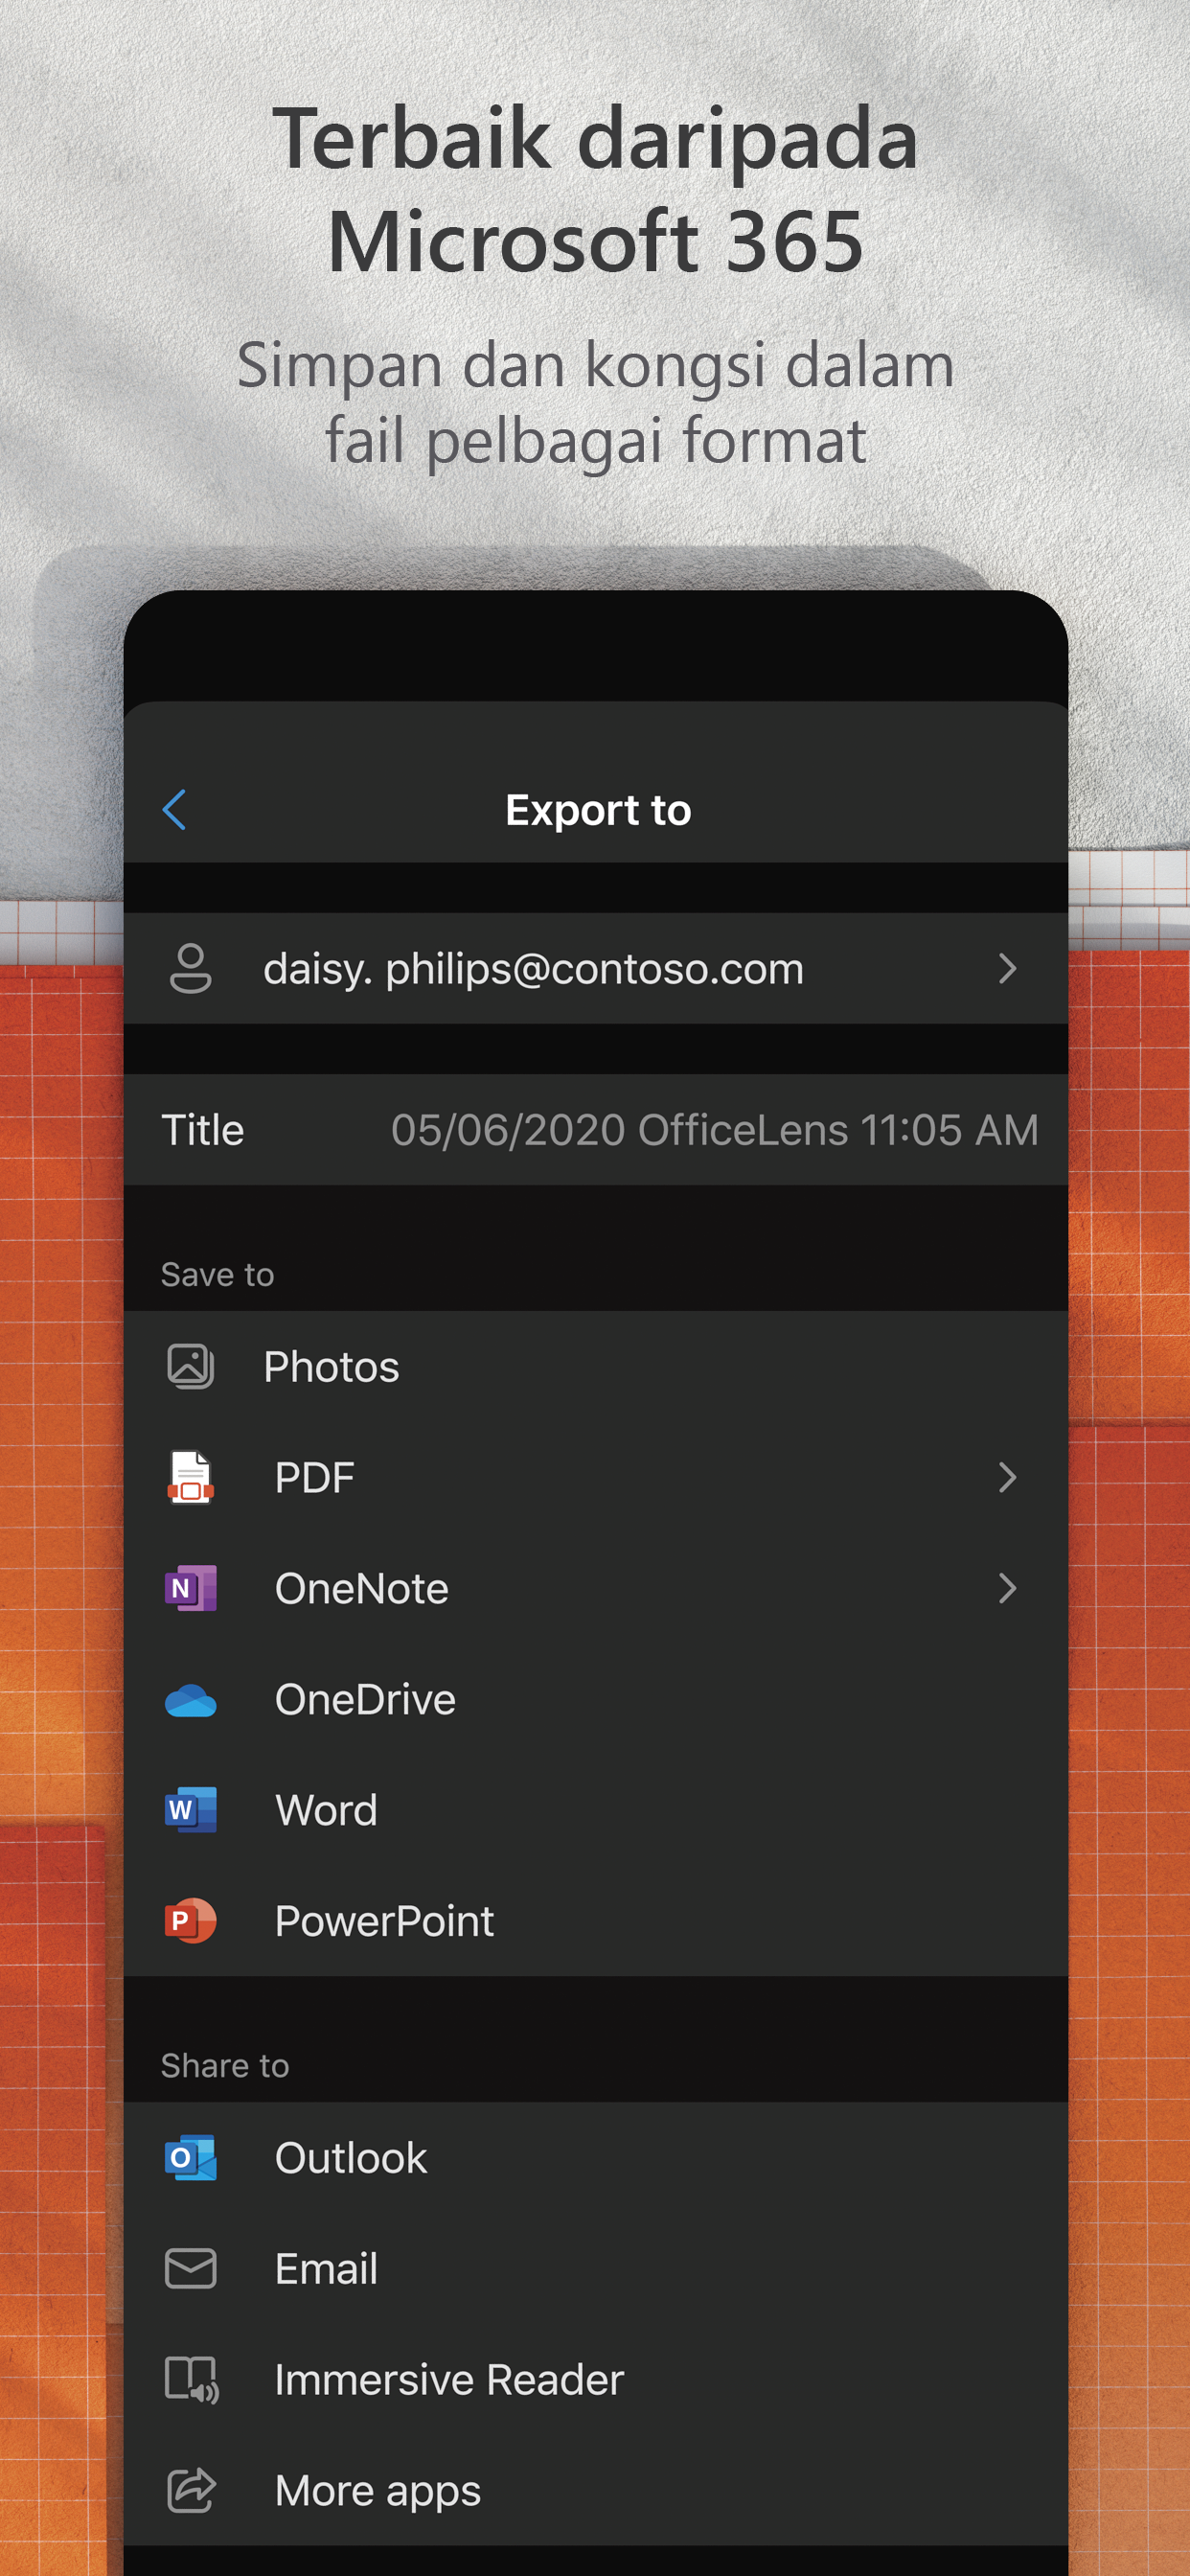Click the Title label
Image resolution: width=1190 pixels, height=2576 pixels.
click(203, 1130)
